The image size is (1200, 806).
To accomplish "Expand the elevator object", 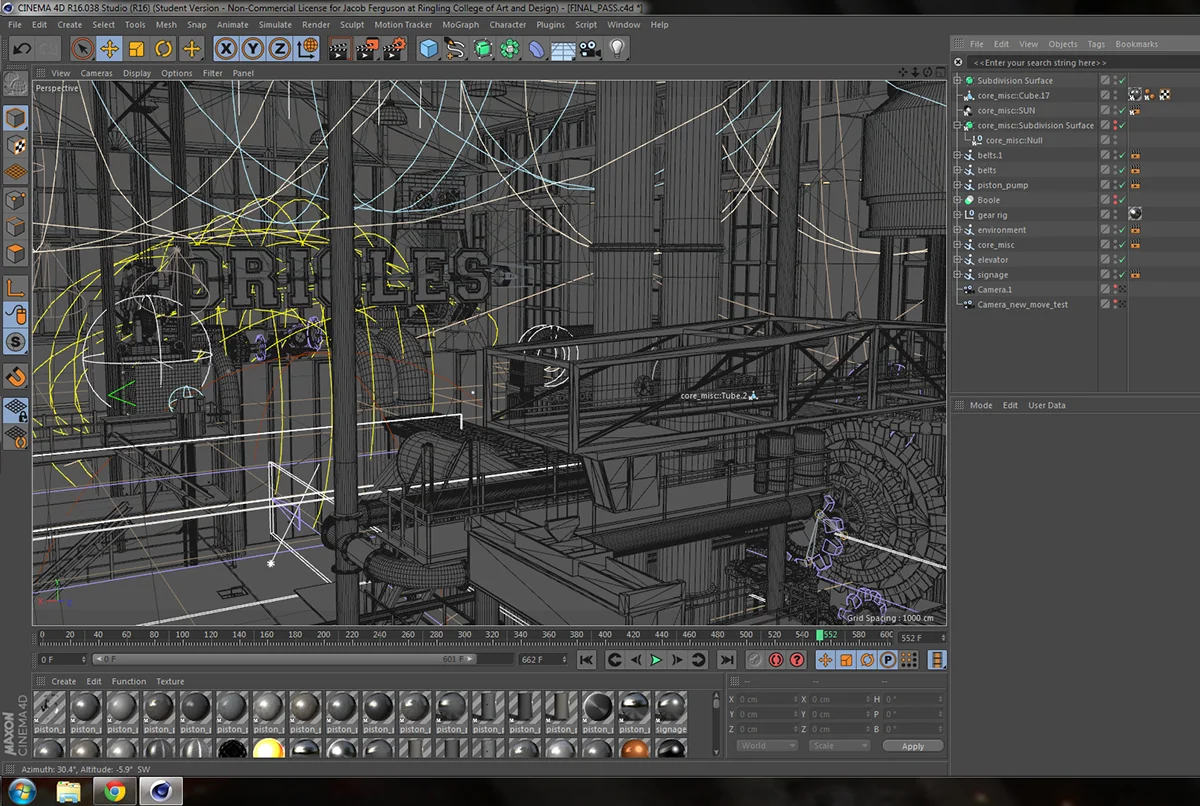I will pyautogui.click(x=957, y=260).
